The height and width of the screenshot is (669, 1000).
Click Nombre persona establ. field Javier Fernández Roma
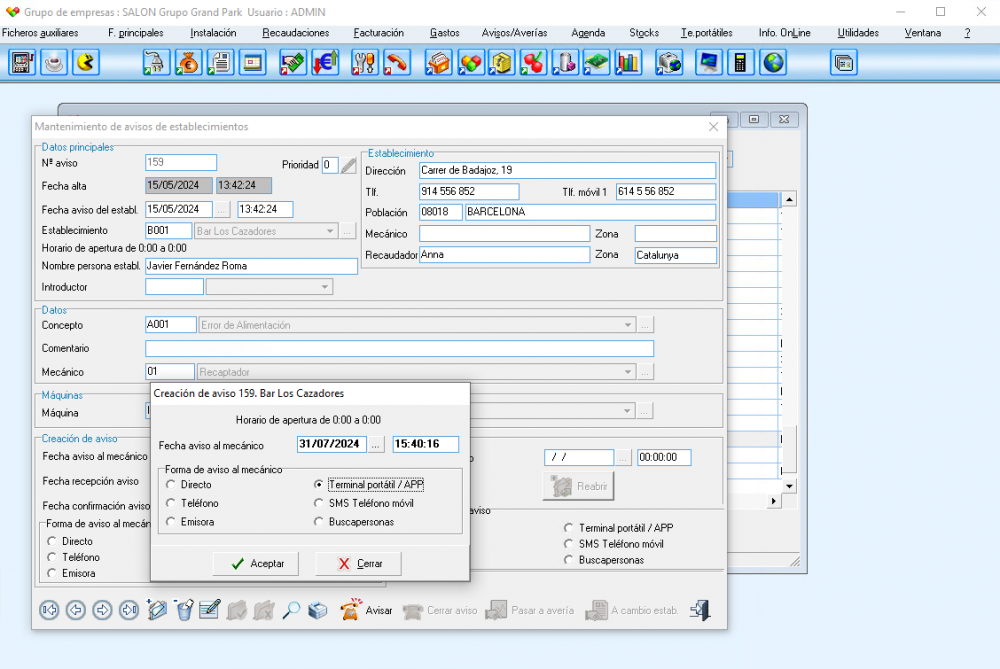click(x=251, y=266)
